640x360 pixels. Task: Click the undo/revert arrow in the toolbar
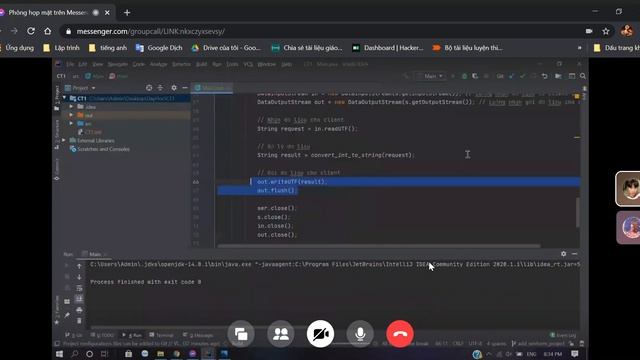(544, 76)
